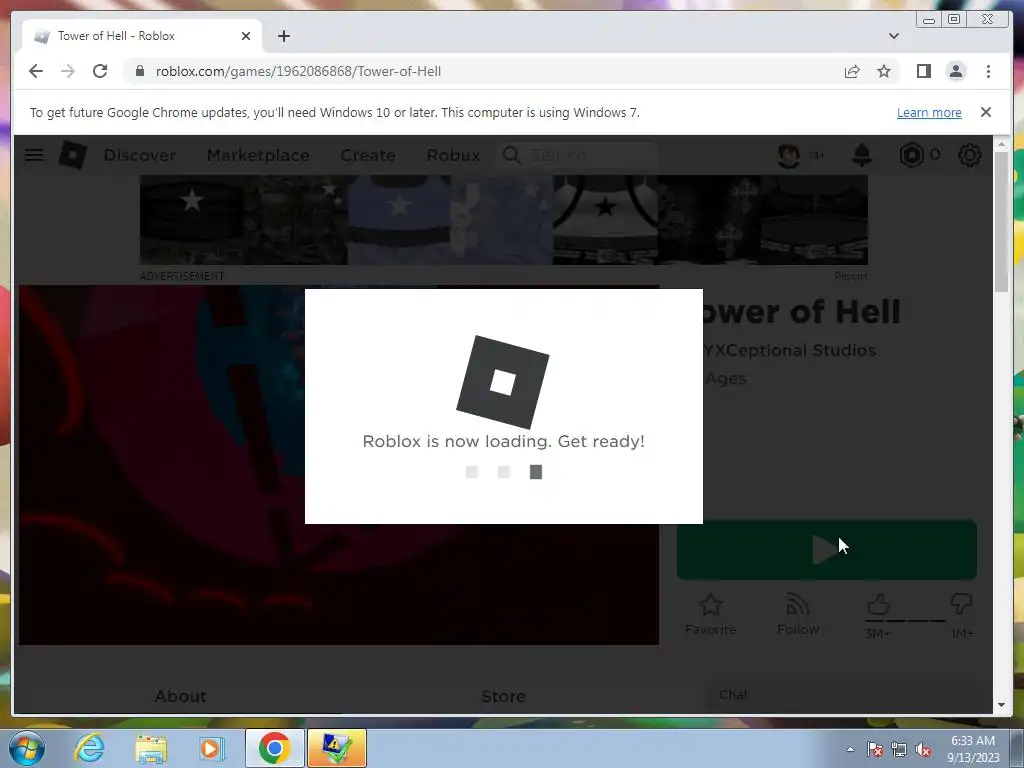Open the Chrome three-dot menu
Image resolution: width=1024 pixels, height=768 pixels.
tap(988, 71)
